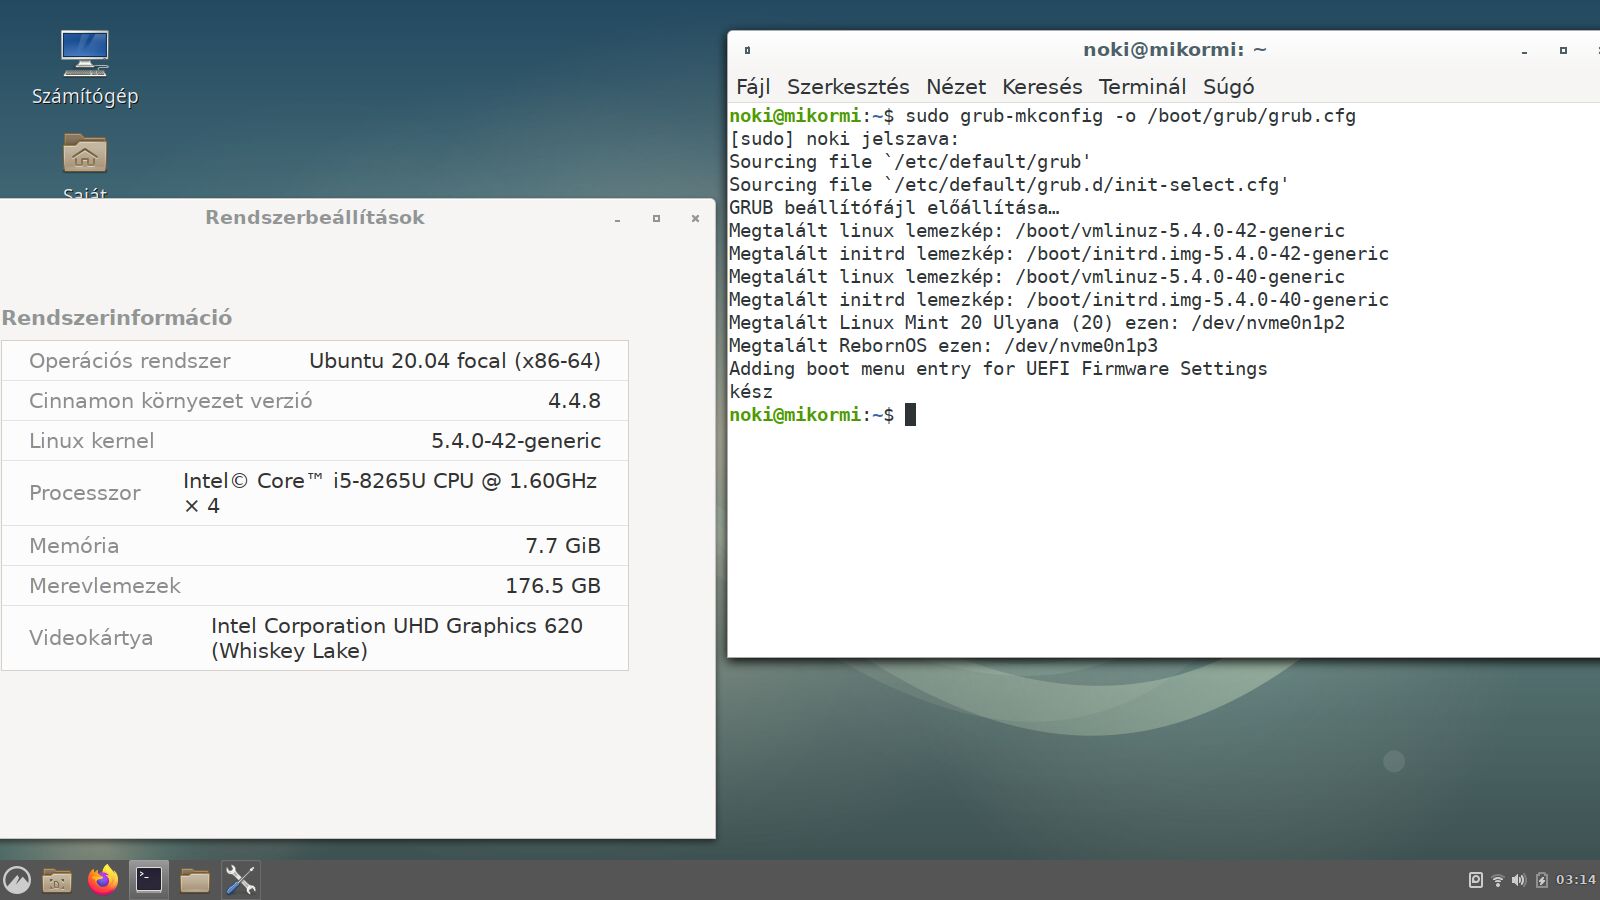Open the volume speaker tray icon
The height and width of the screenshot is (900, 1600).
(1519, 880)
